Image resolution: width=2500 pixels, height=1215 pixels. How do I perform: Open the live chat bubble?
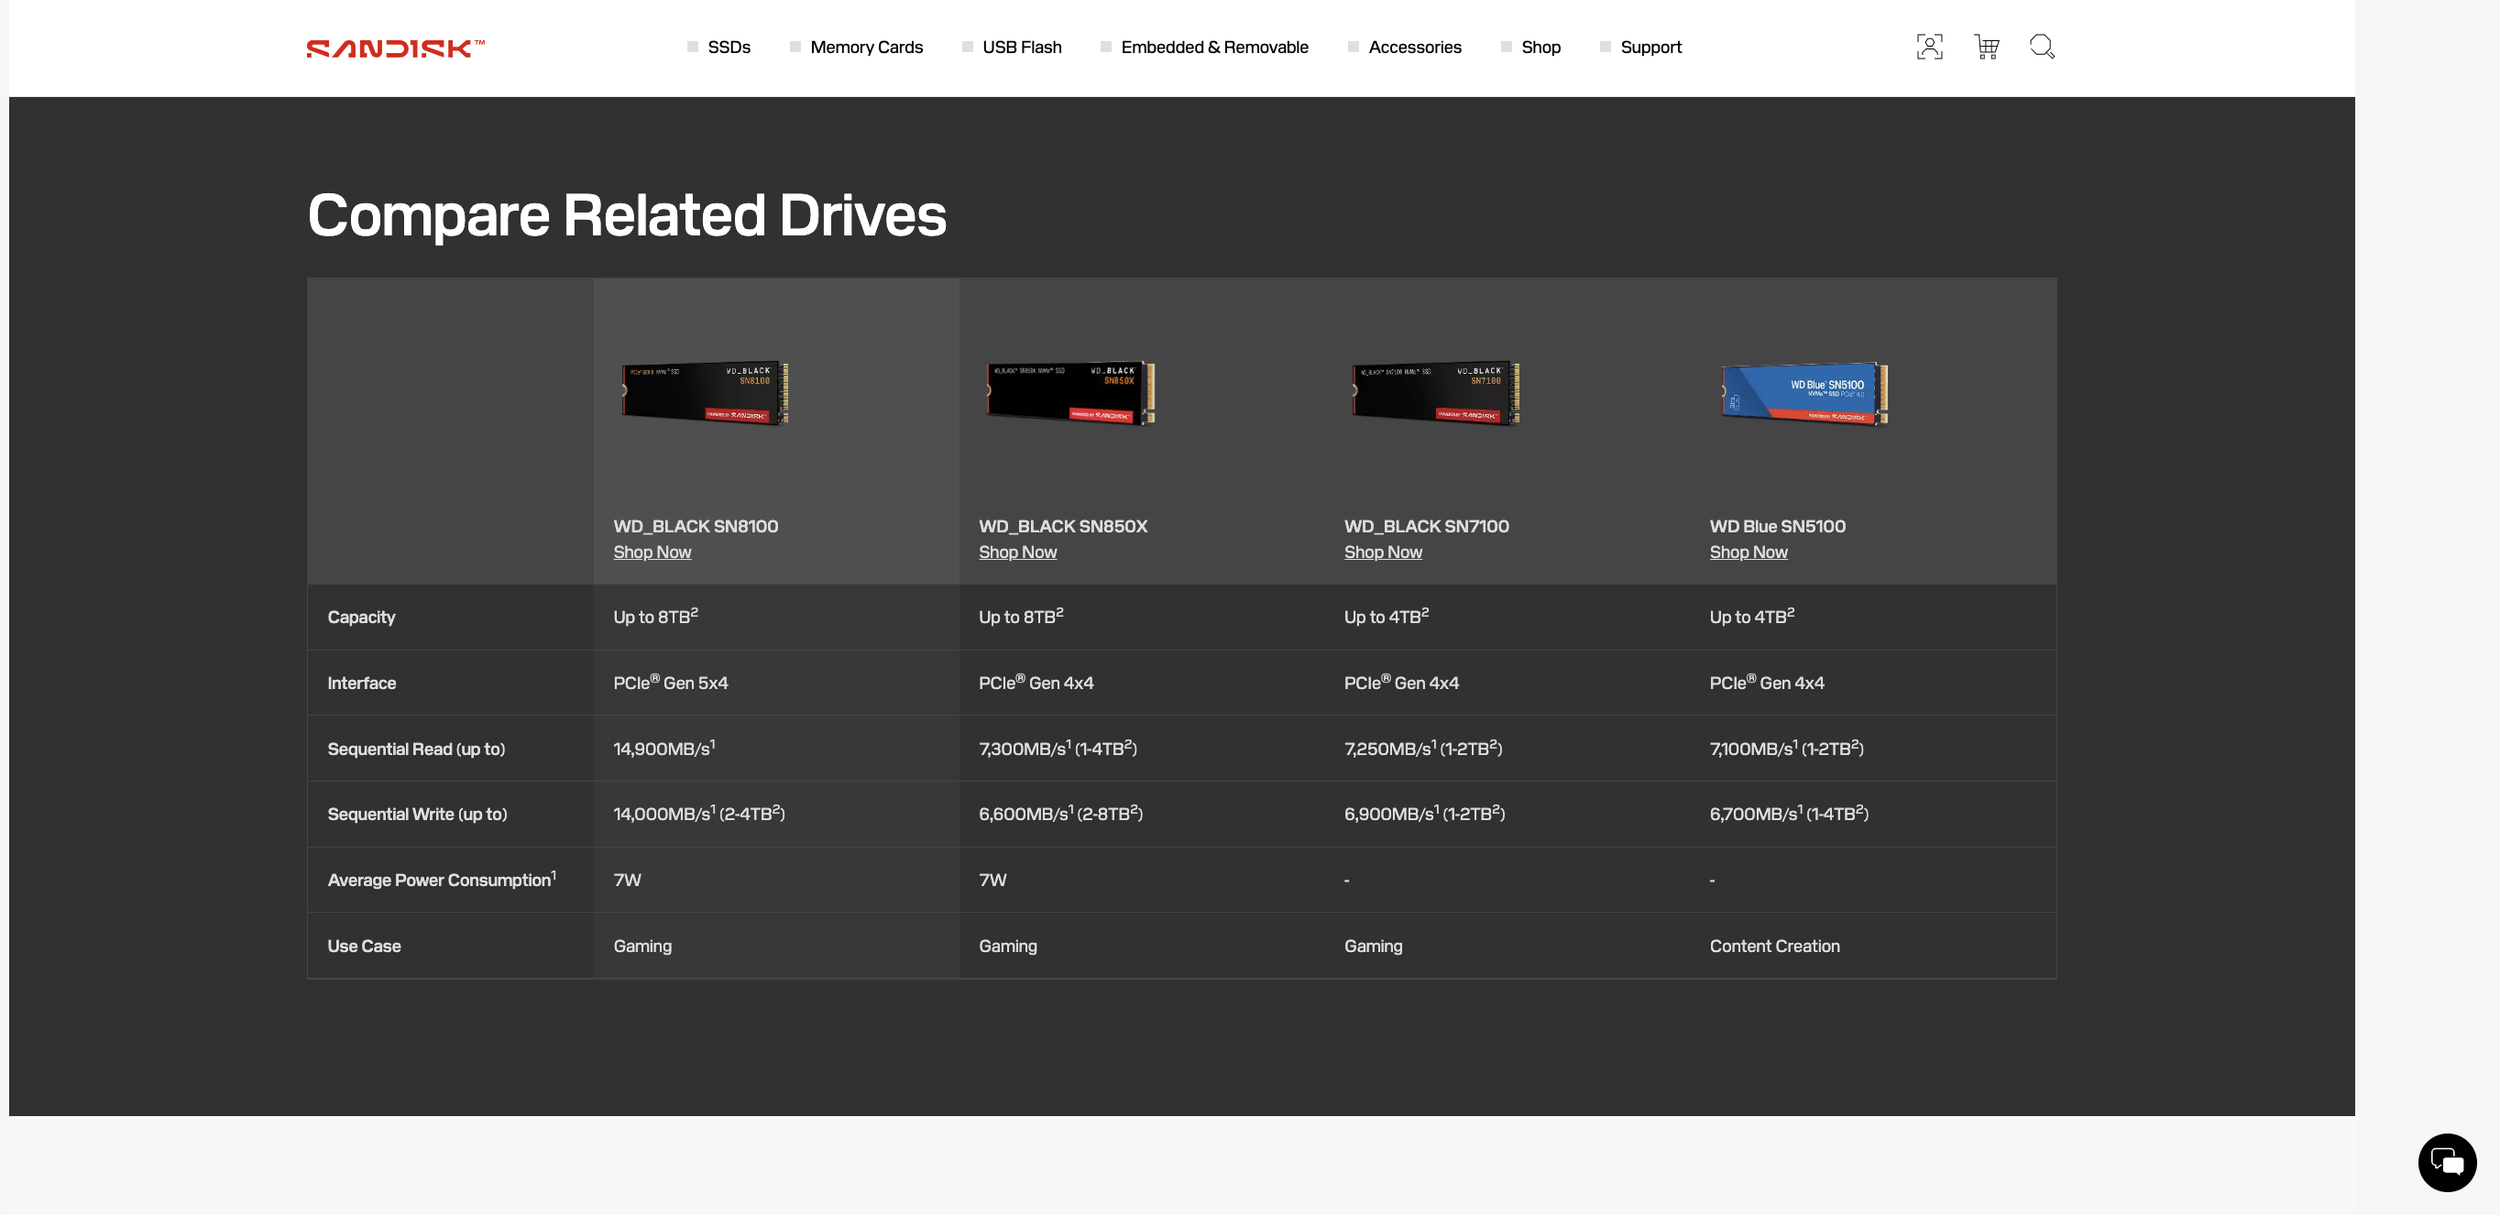pyautogui.click(x=2446, y=1162)
